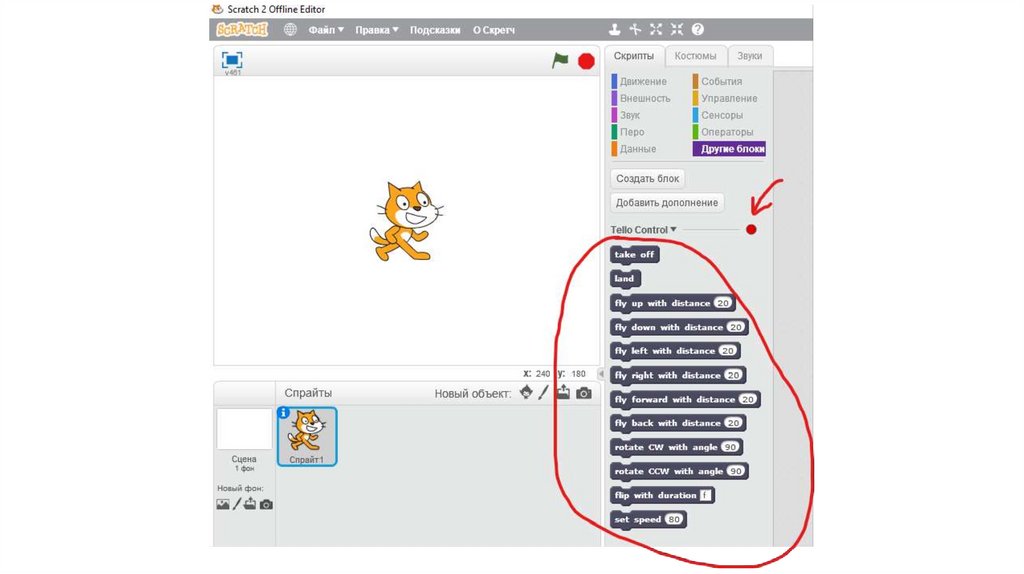Click the land block
This screenshot has width=1024, height=574.
(x=625, y=279)
